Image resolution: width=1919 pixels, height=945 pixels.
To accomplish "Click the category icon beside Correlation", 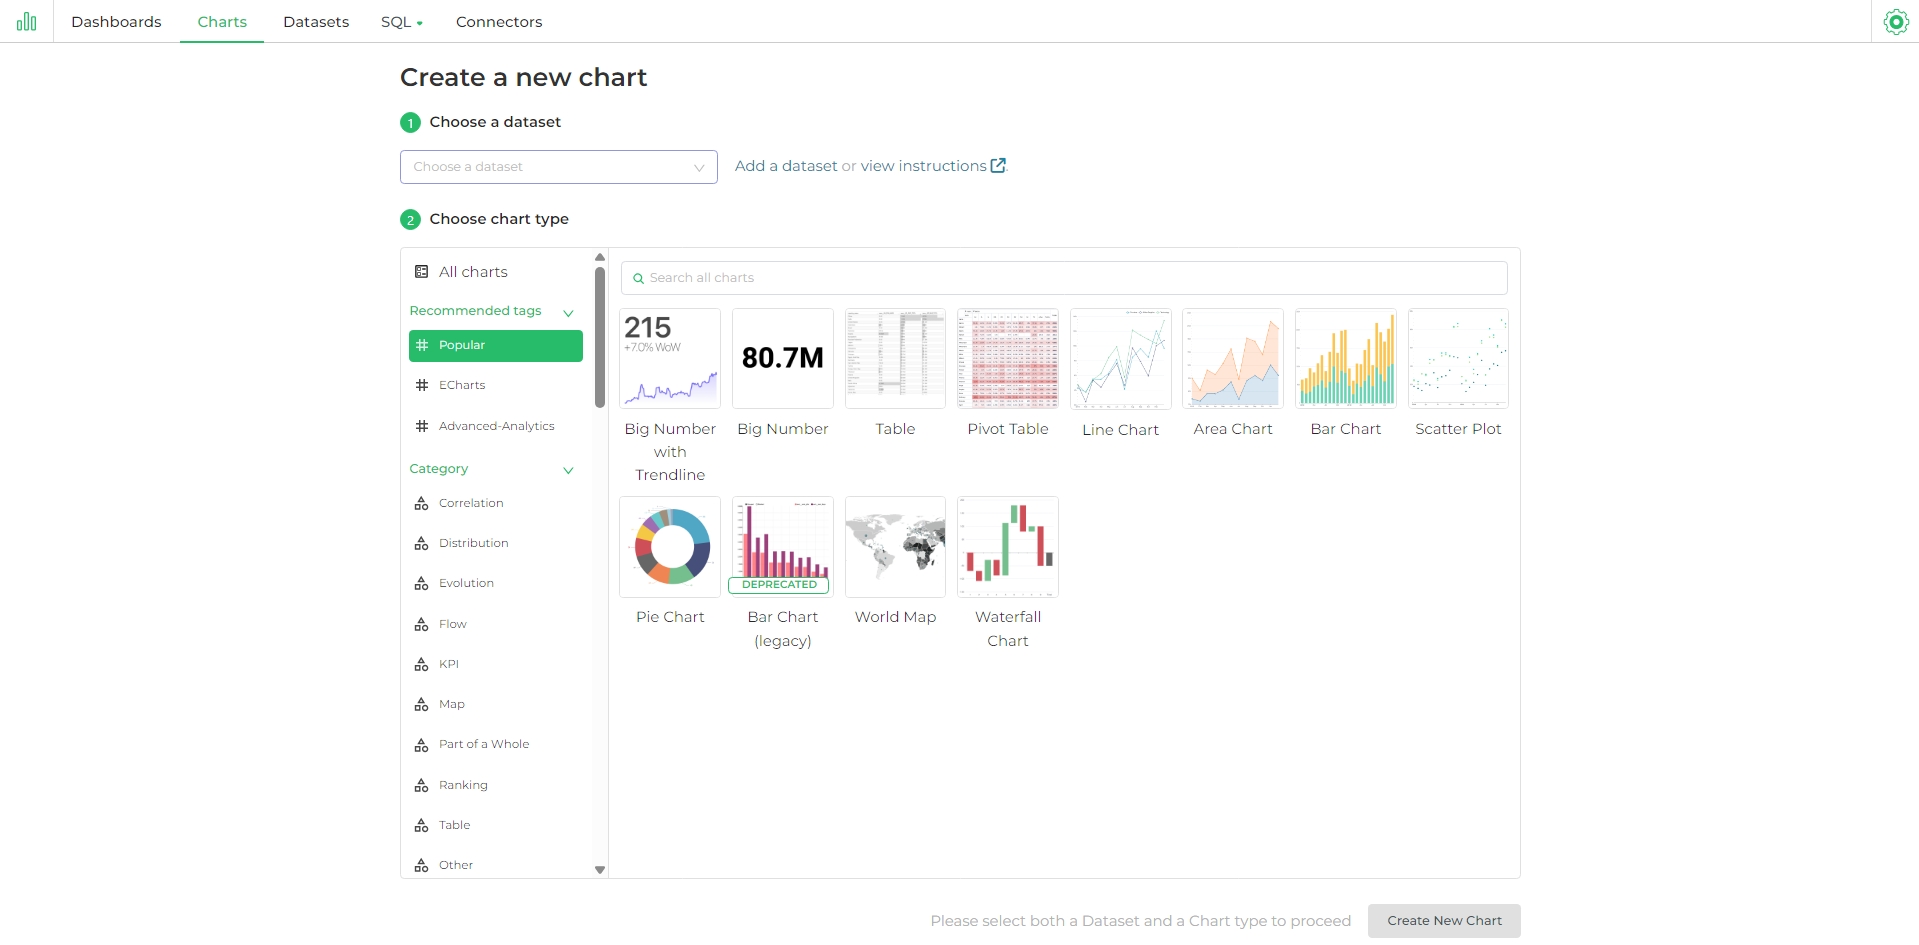I will [x=422, y=503].
